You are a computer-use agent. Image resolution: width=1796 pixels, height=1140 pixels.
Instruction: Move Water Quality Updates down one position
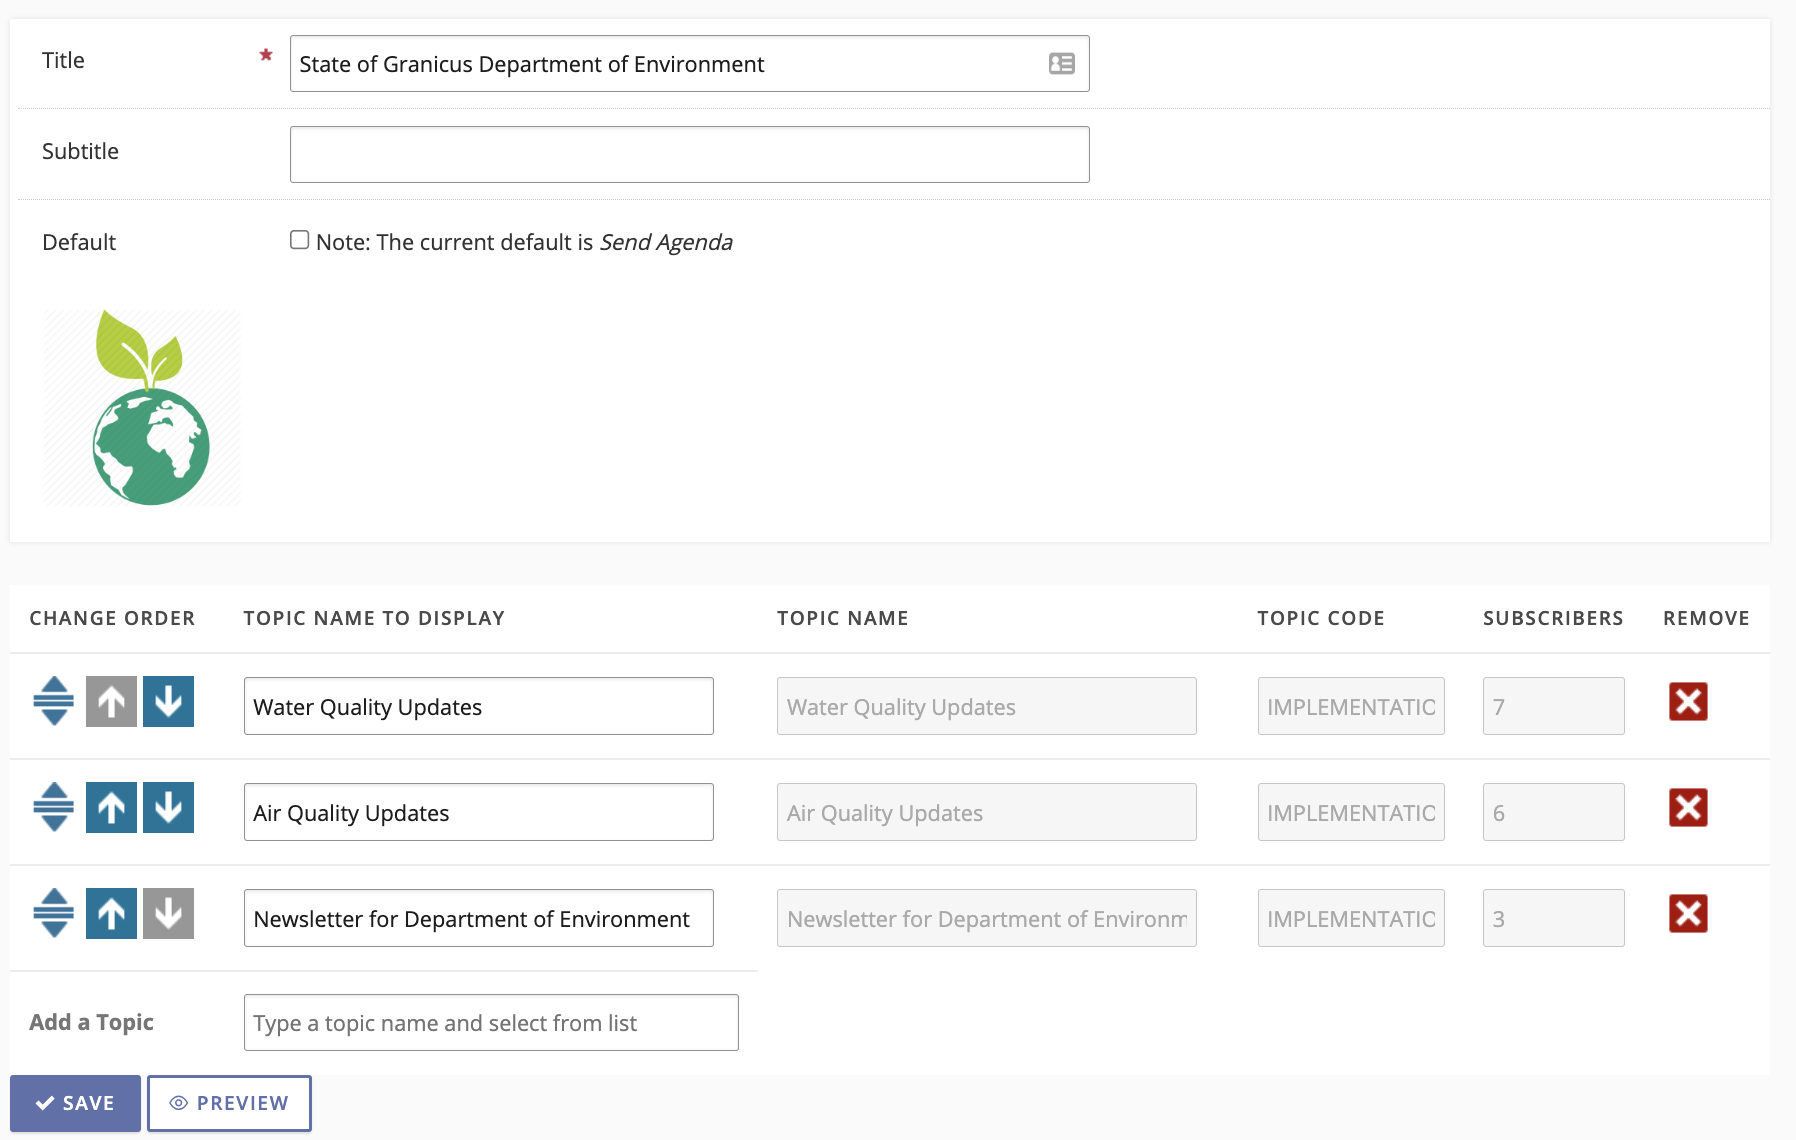click(168, 701)
